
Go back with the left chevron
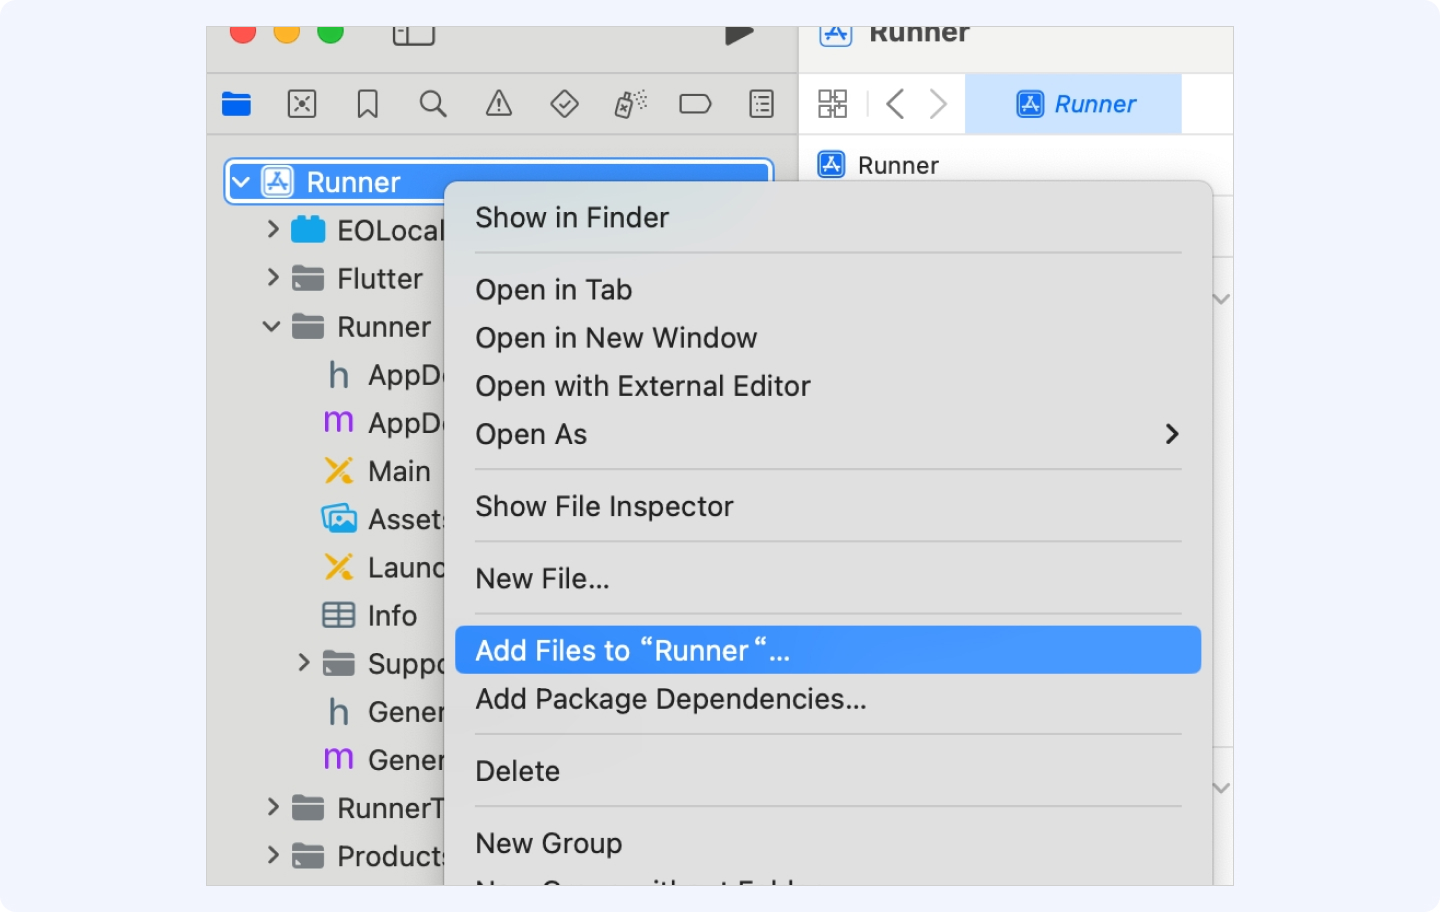click(895, 104)
